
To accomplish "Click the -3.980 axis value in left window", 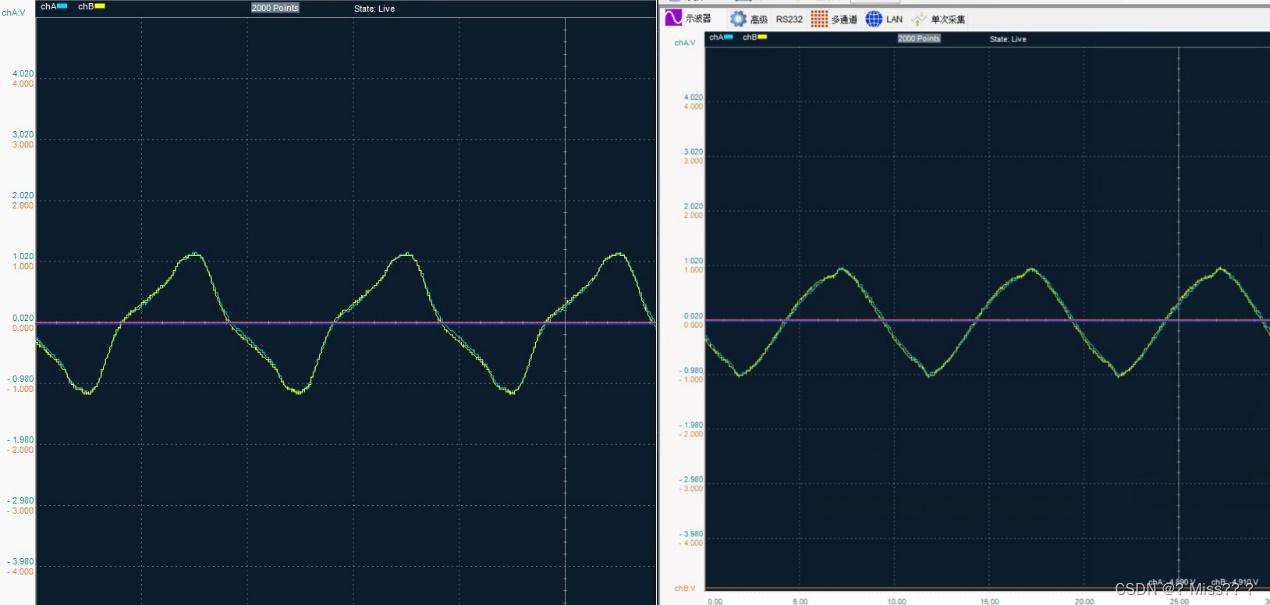I will point(21,562).
